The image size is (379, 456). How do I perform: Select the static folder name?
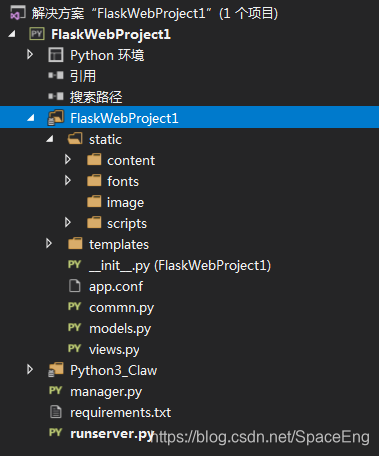coord(105,139)
